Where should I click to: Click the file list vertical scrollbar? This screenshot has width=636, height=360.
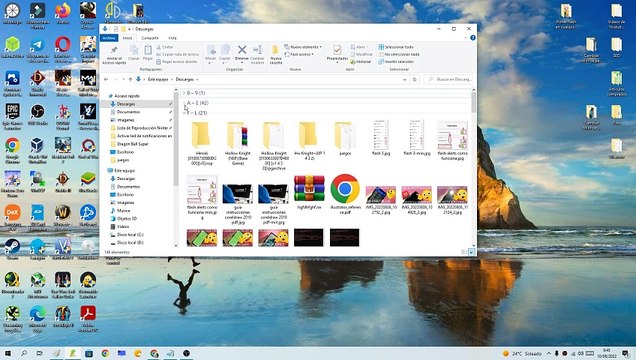point(473,101)
